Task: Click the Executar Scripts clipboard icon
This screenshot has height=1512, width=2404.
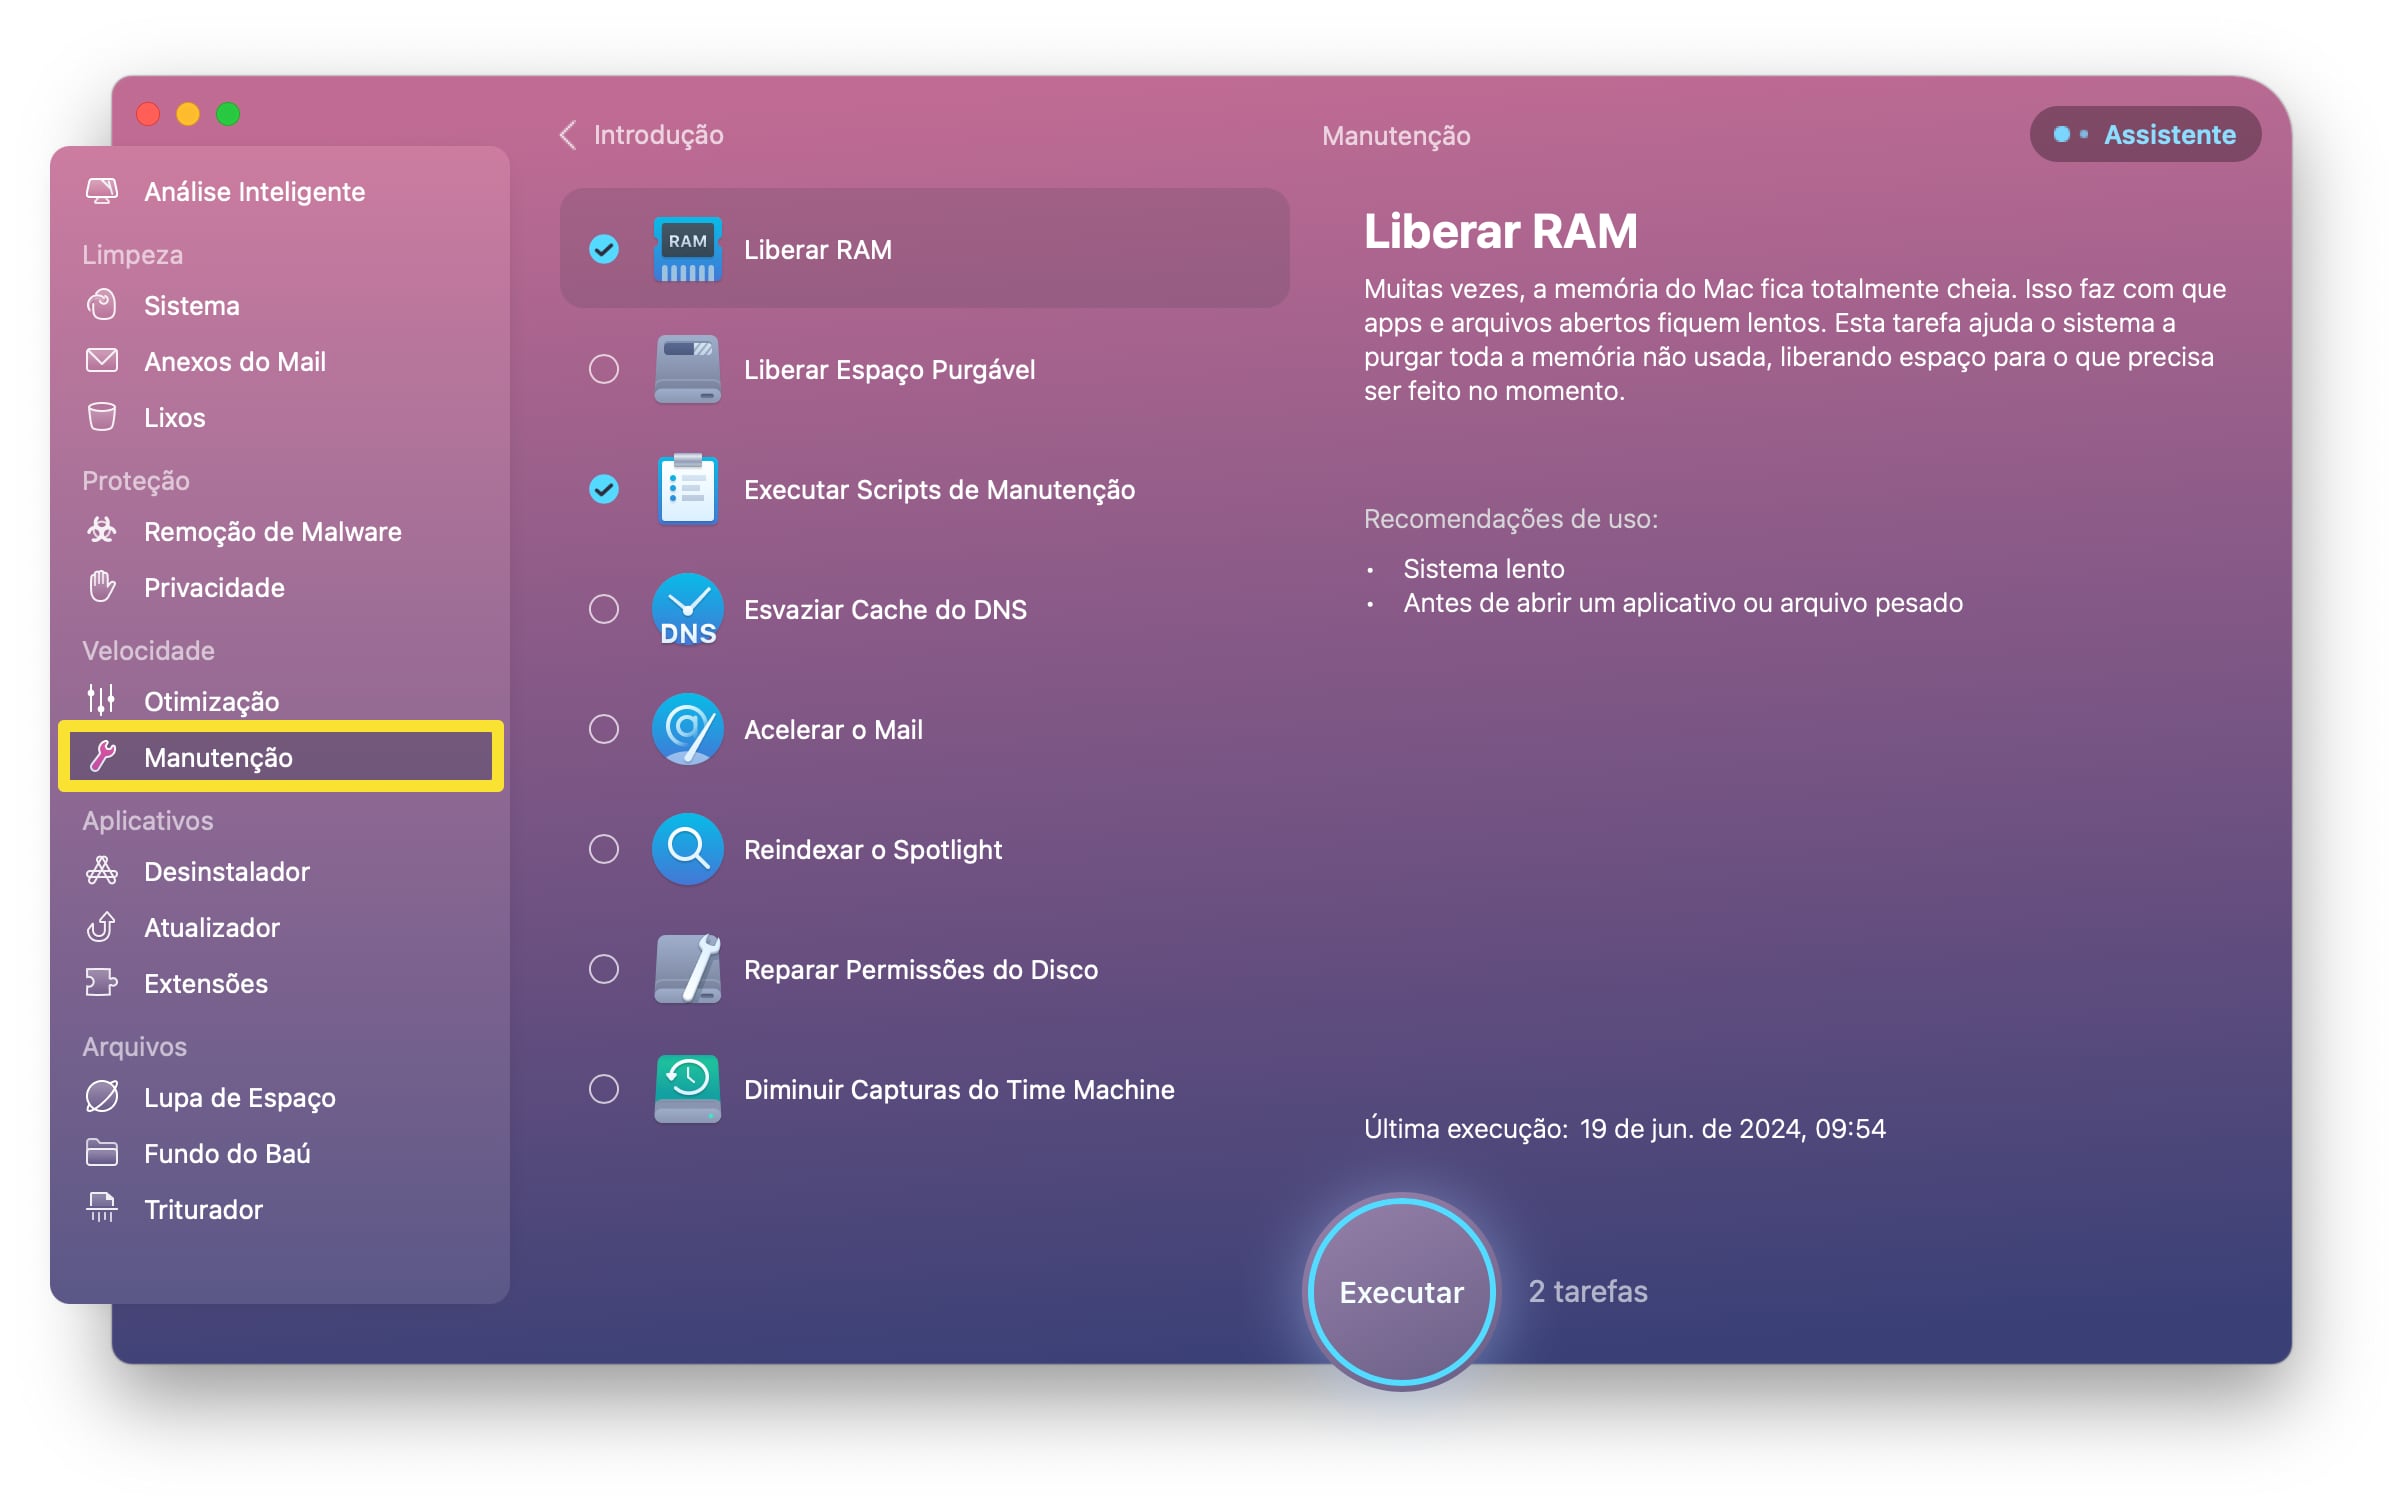Action: coord(687,489)
